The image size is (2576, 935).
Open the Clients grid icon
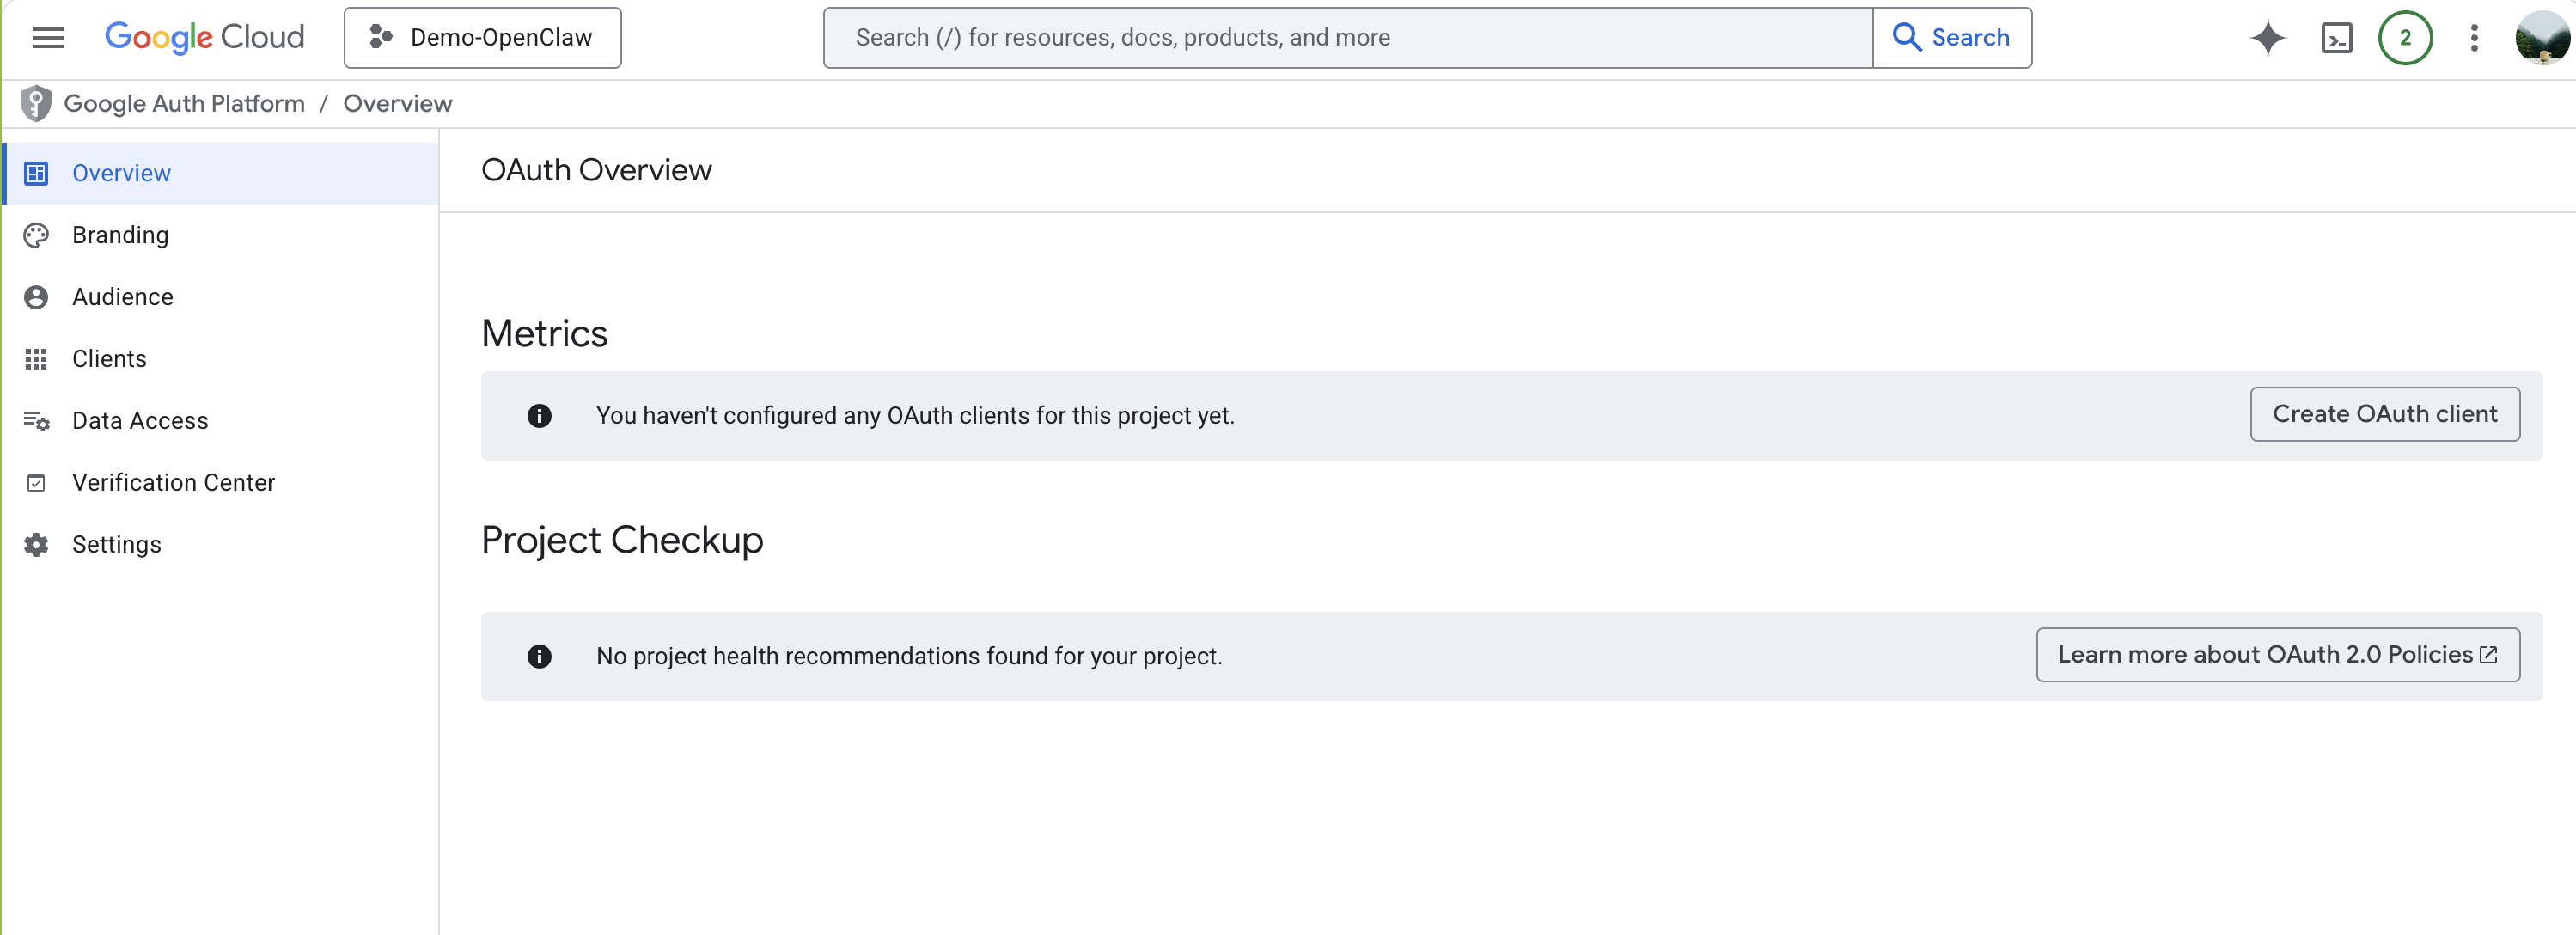pyautogui.click(x=36, y=358)
